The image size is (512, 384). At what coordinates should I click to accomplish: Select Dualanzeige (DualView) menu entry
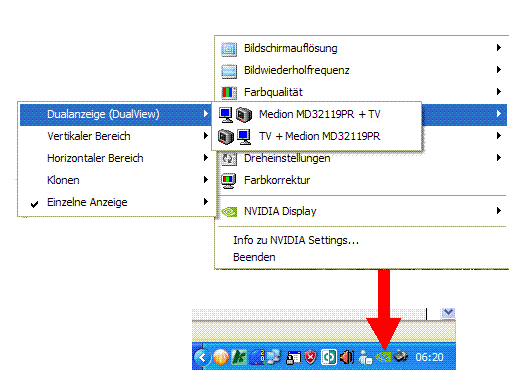[115, 114]
